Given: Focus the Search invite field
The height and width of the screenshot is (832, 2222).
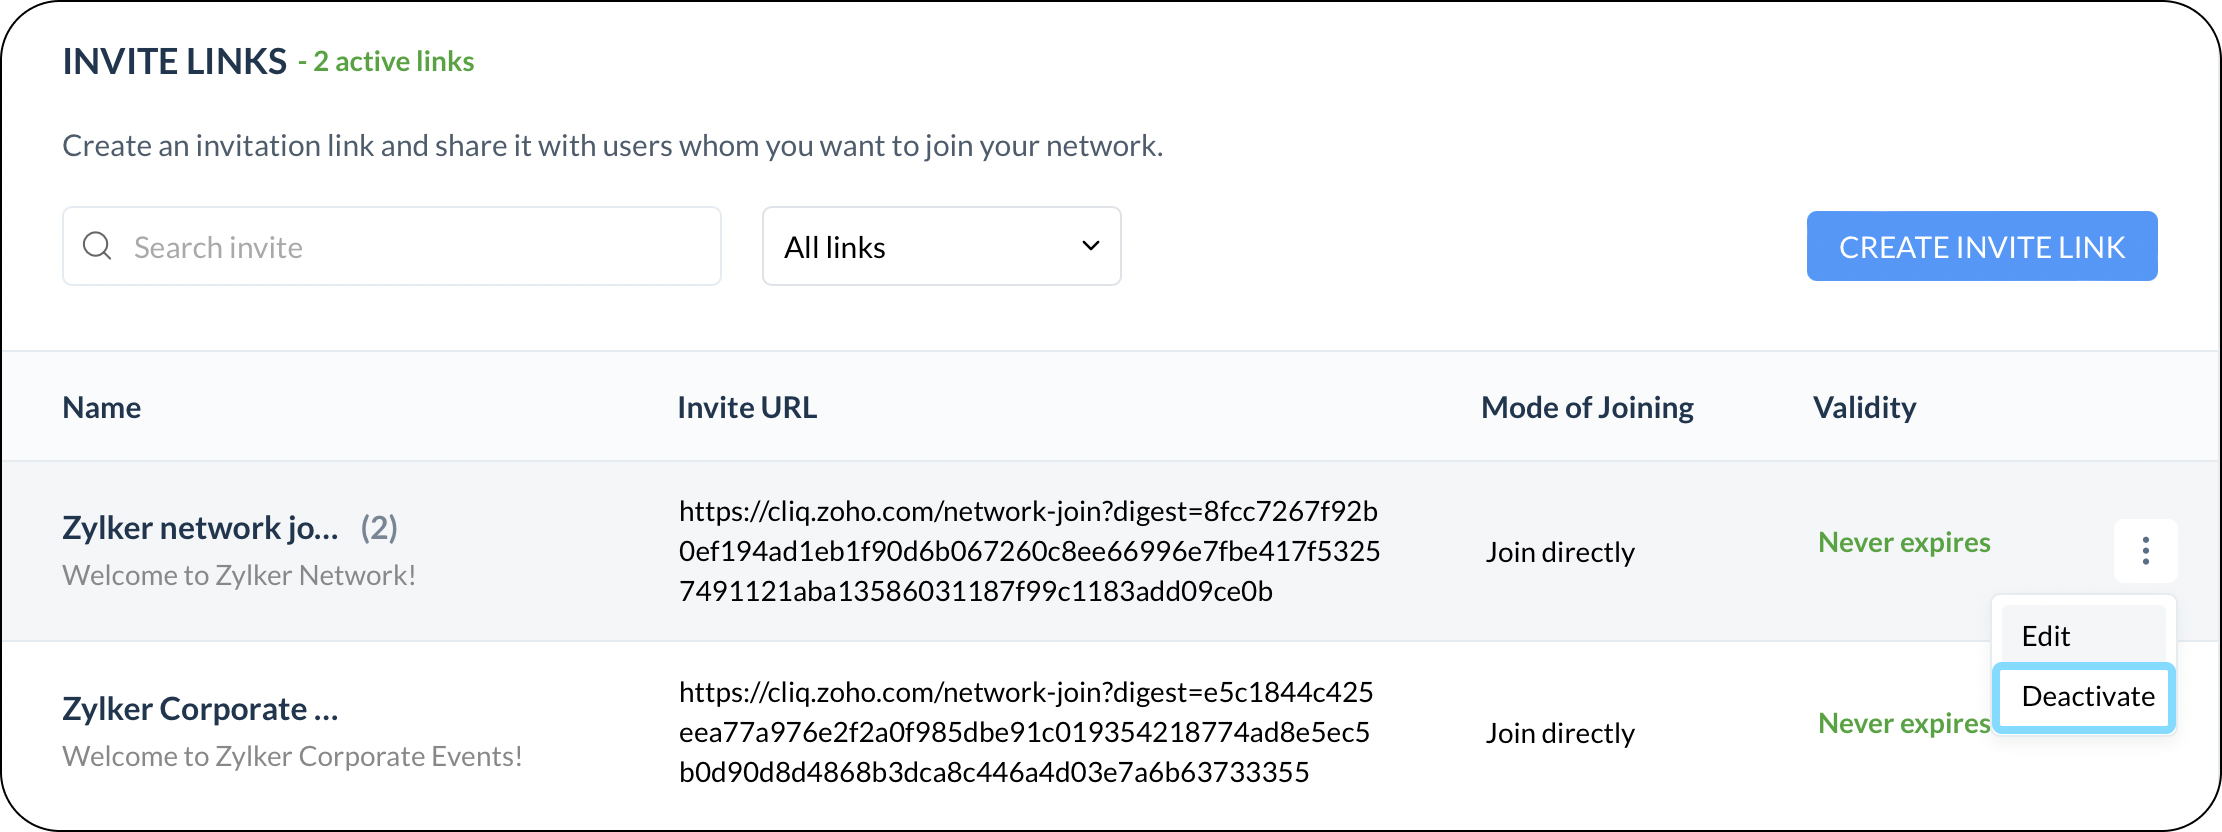Looking at the screenshot, I should point(392,246).
